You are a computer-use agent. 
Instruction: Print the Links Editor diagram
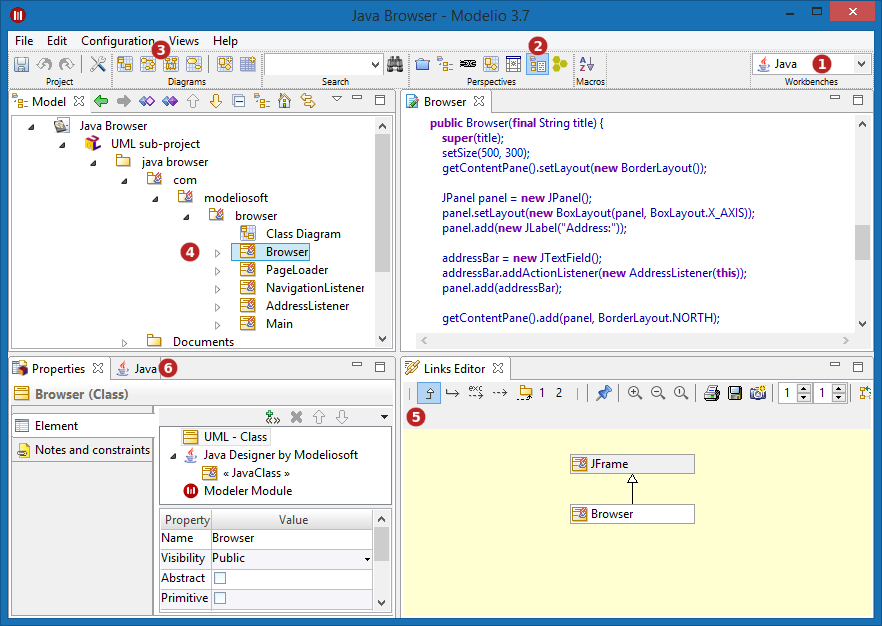tap(712, 393)
